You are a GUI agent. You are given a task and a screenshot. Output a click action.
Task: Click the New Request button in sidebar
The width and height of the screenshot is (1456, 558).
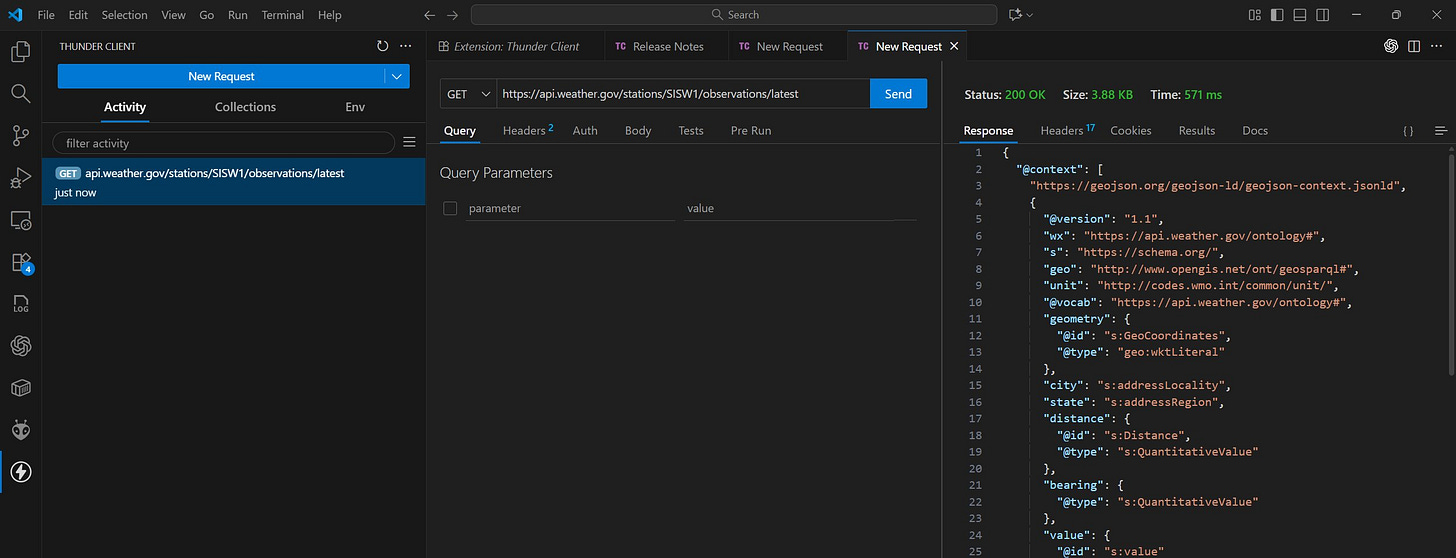click(221, 76)
